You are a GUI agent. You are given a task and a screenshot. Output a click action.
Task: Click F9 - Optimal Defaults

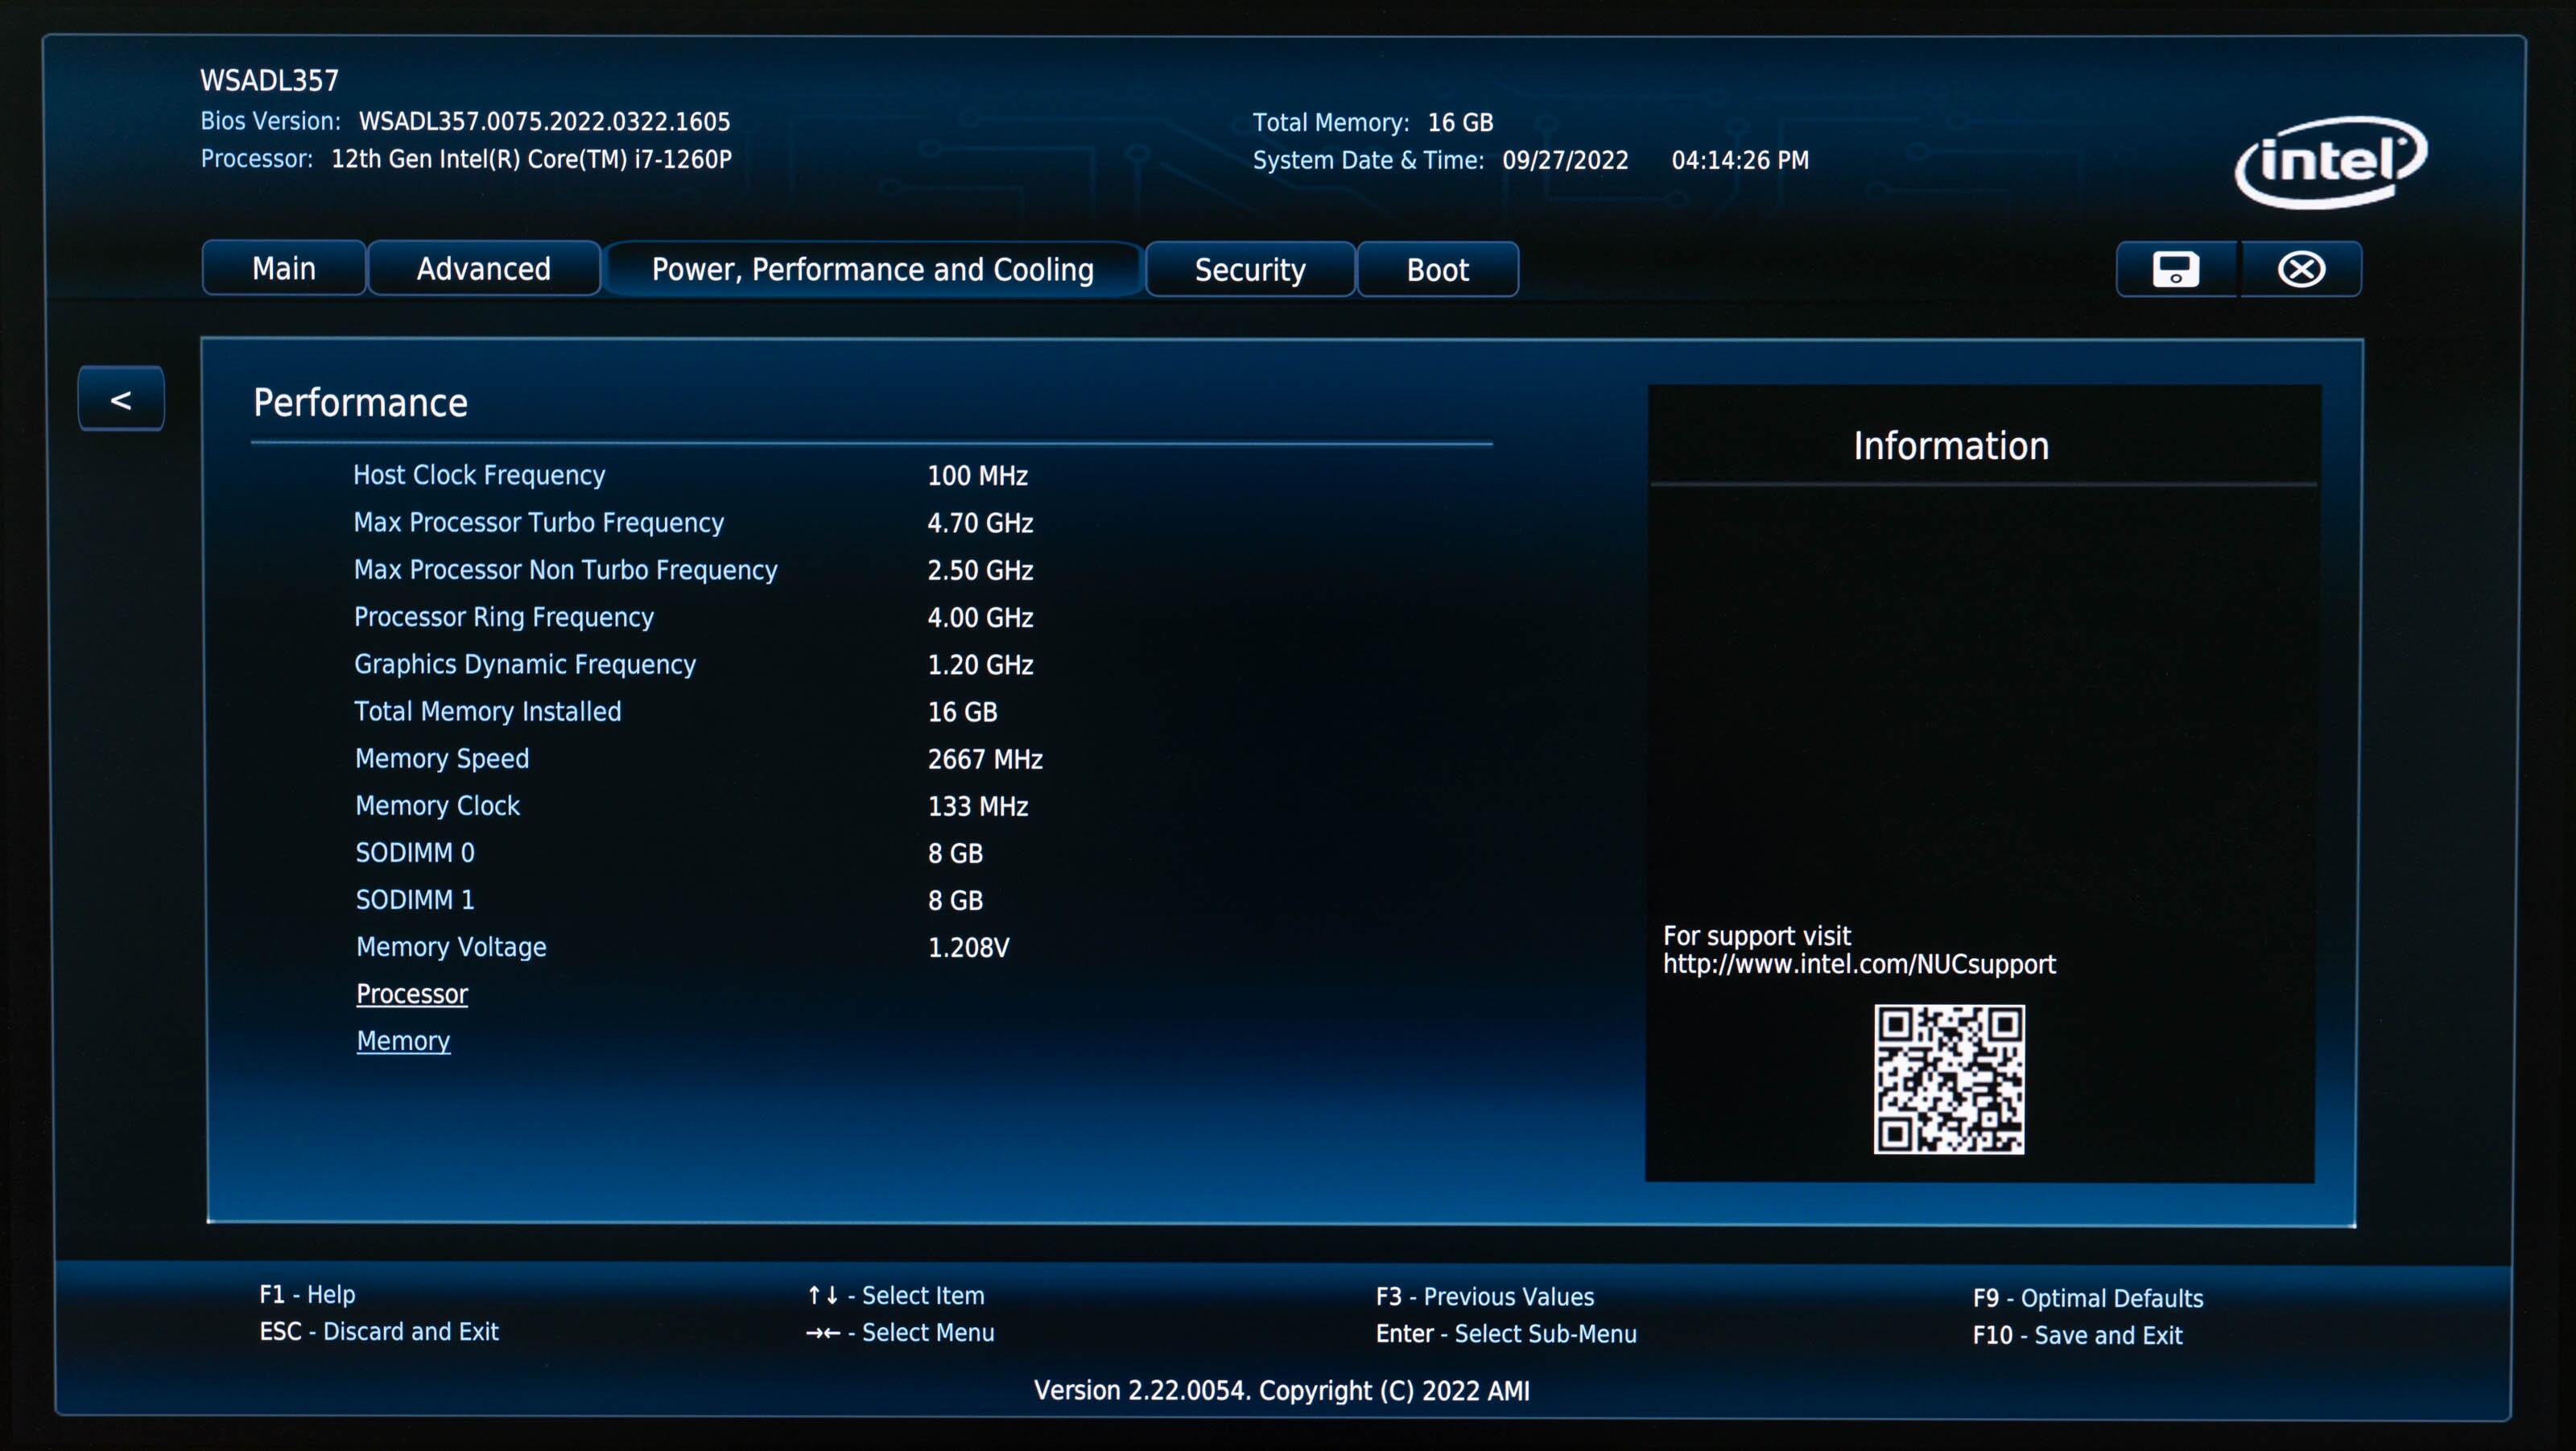tap(2087, 1298)
